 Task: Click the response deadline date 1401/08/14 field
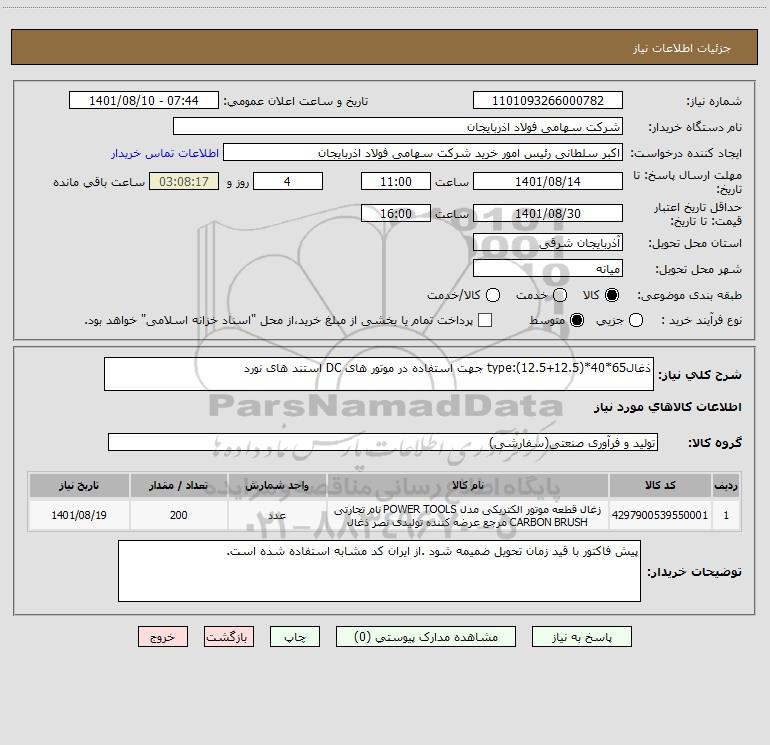[548, 182]
